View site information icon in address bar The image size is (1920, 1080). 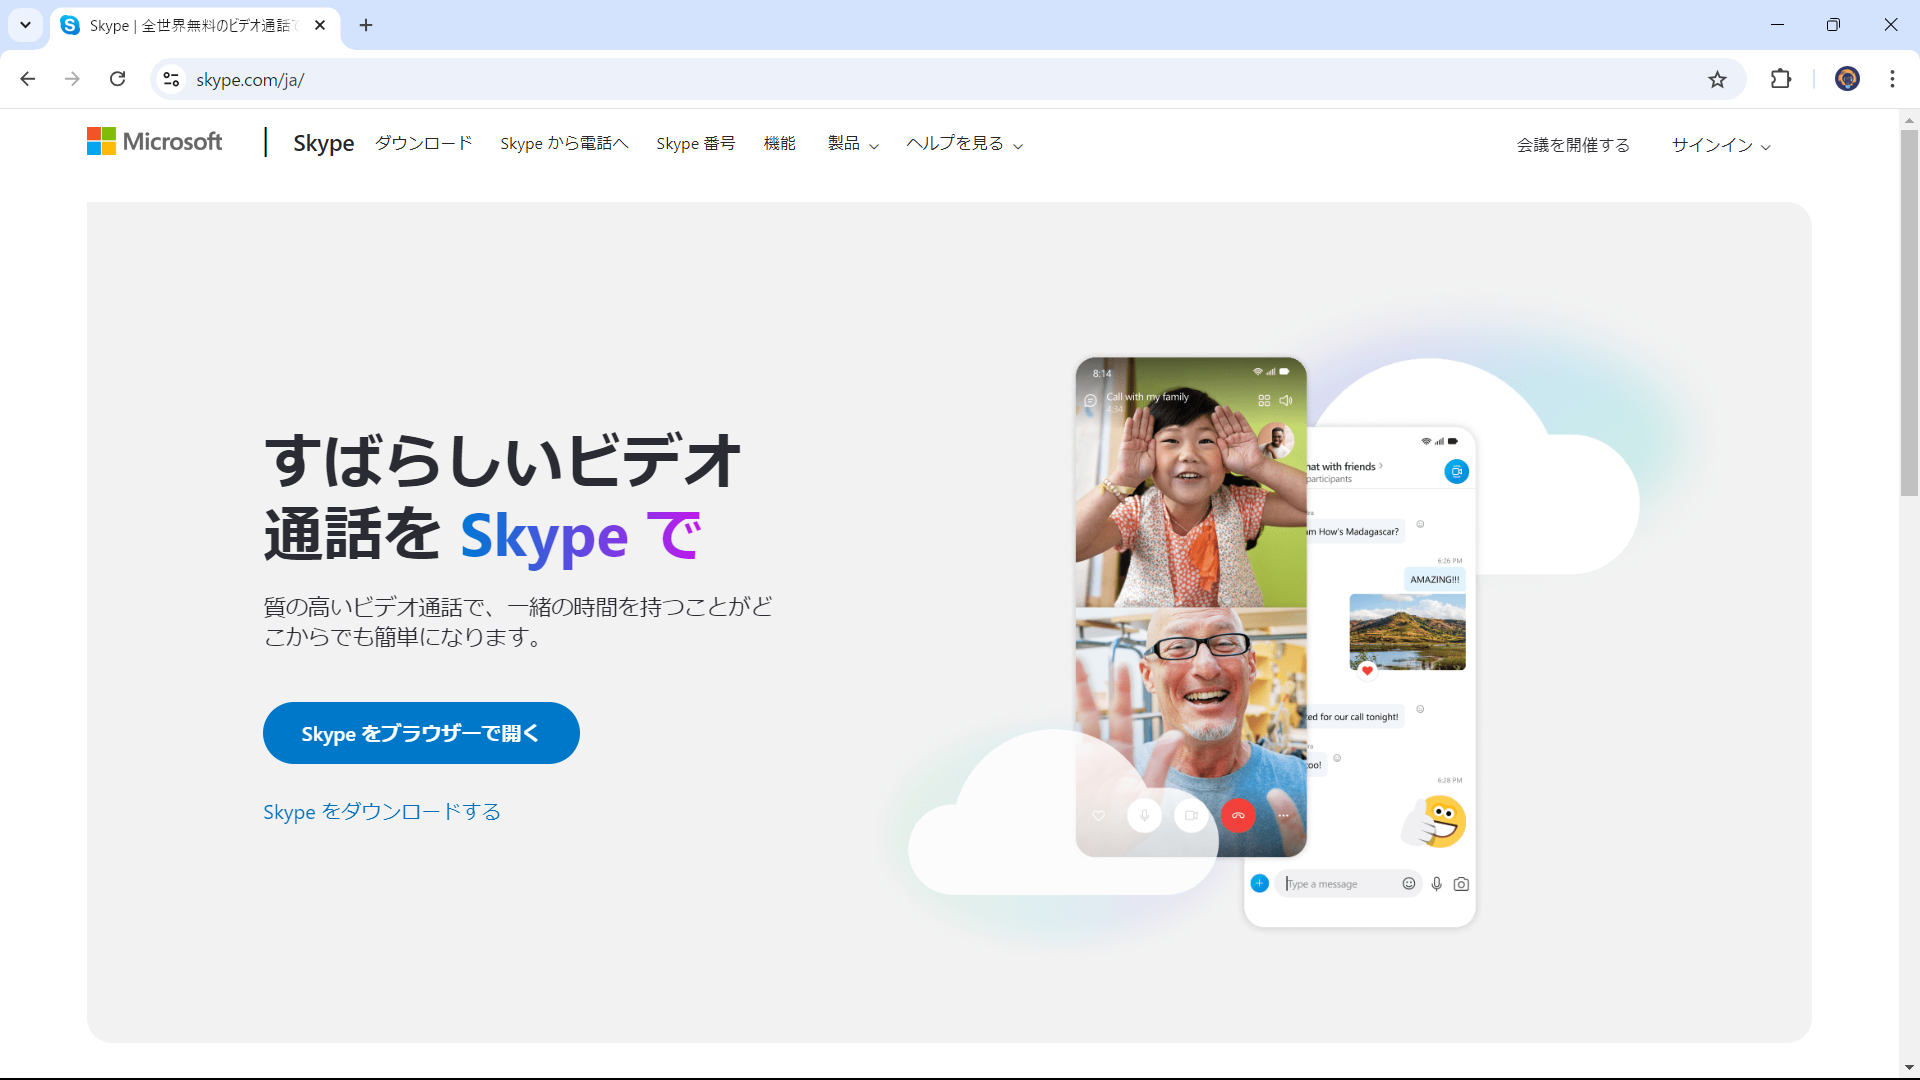point(172,79)
